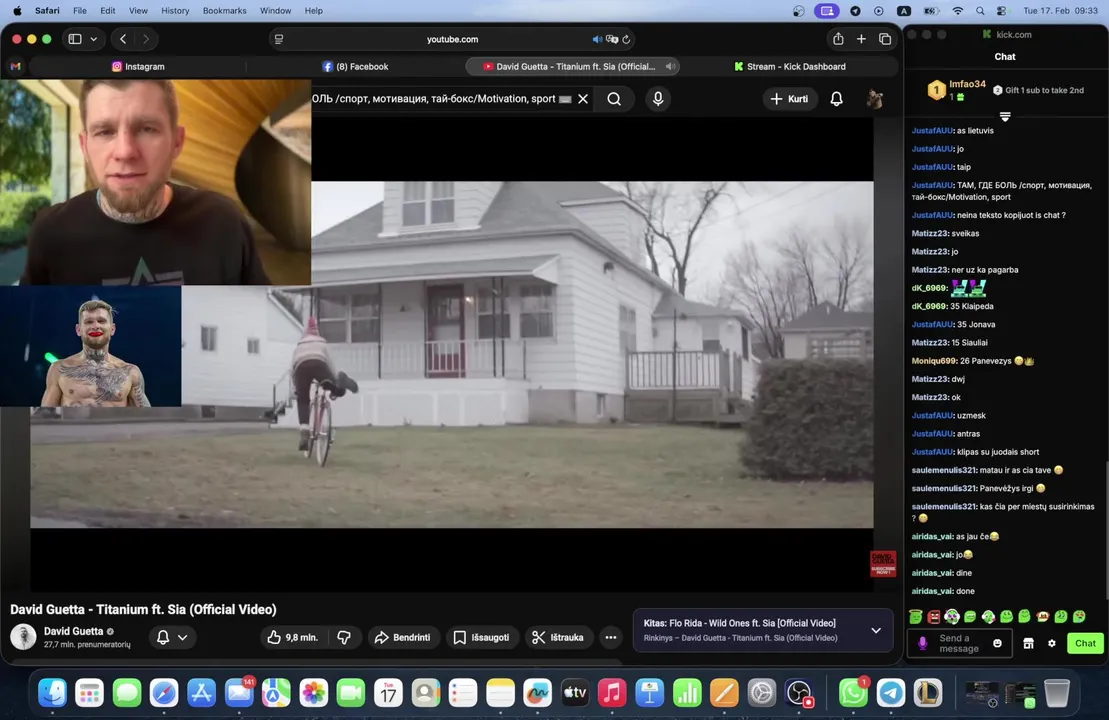Open the Apple menu
Image resolution: width=1109 pixels, height=720 pixels.
pos(17,11)
